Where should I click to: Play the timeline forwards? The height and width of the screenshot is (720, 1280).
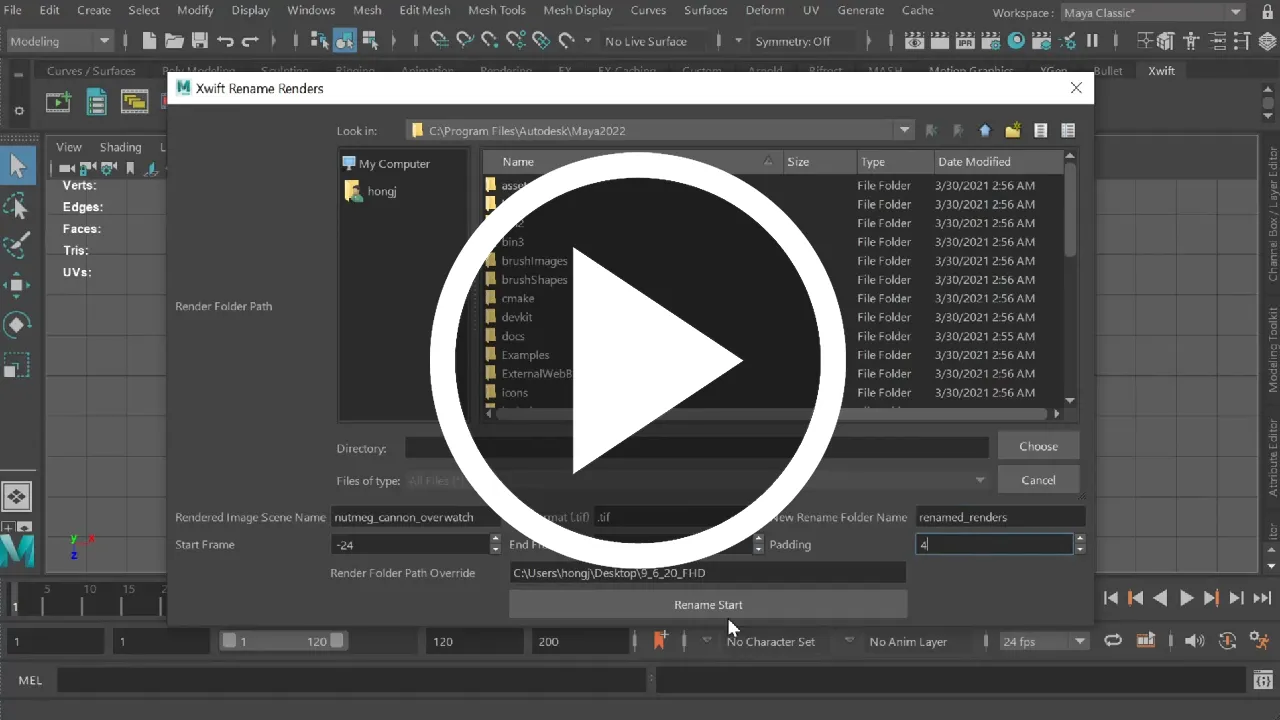(x=1186, y=598)
